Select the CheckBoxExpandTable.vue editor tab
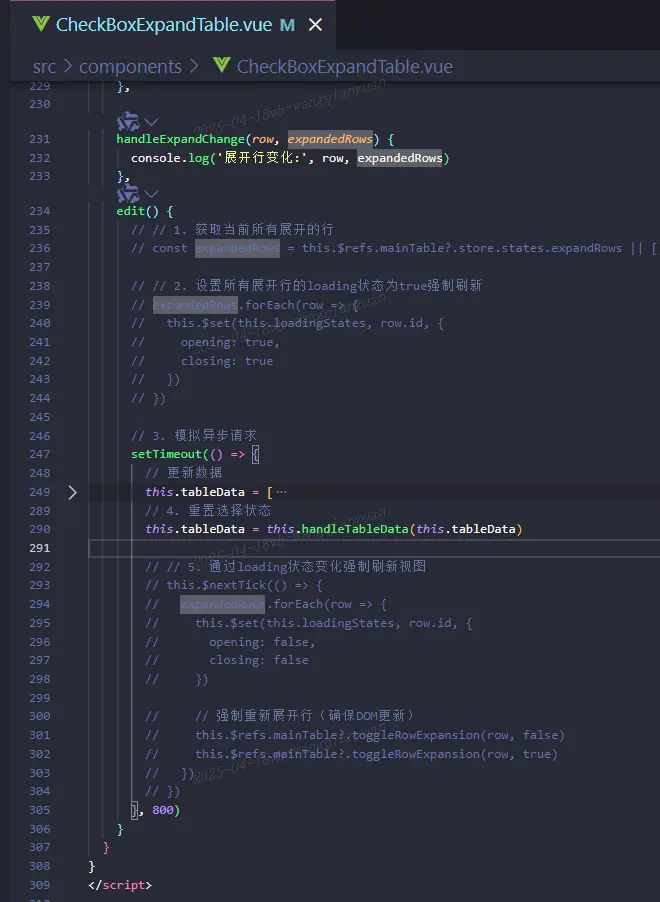660x902 pixels. coord(173,25)
